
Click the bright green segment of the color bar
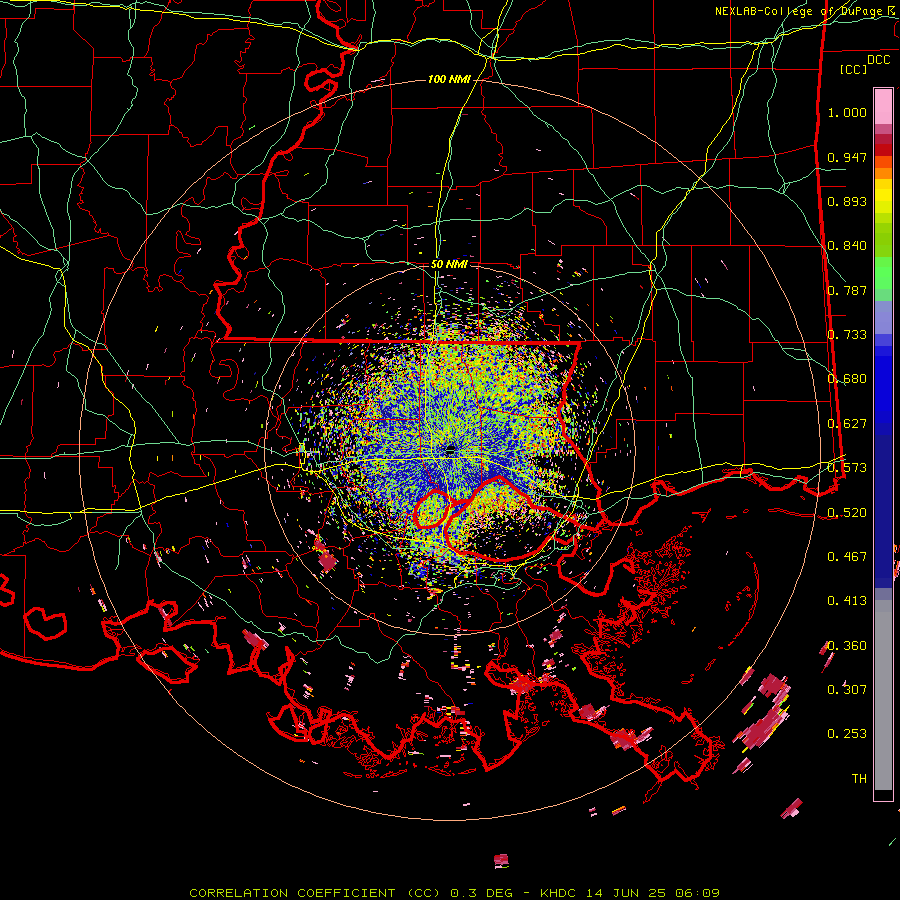pos(883,273)
